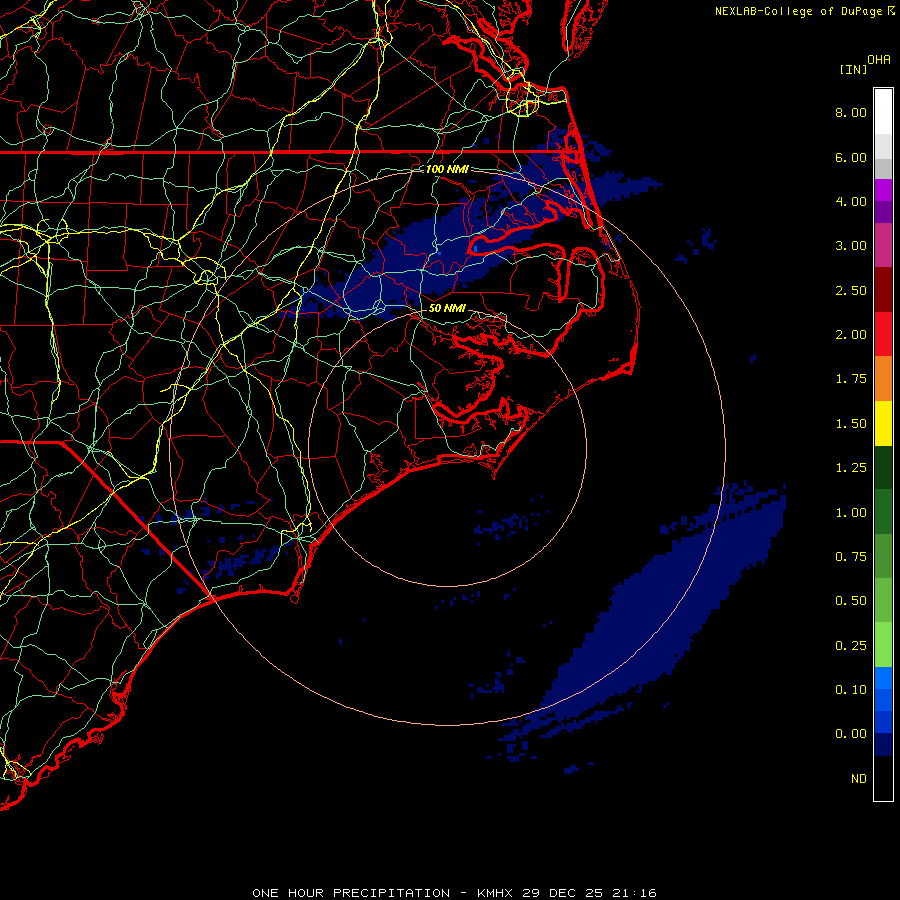Click the 0.00 legend value
Image resolution: width=900 pixels, height=900 pixels.
pyautogui.click(x=851, y=734)
